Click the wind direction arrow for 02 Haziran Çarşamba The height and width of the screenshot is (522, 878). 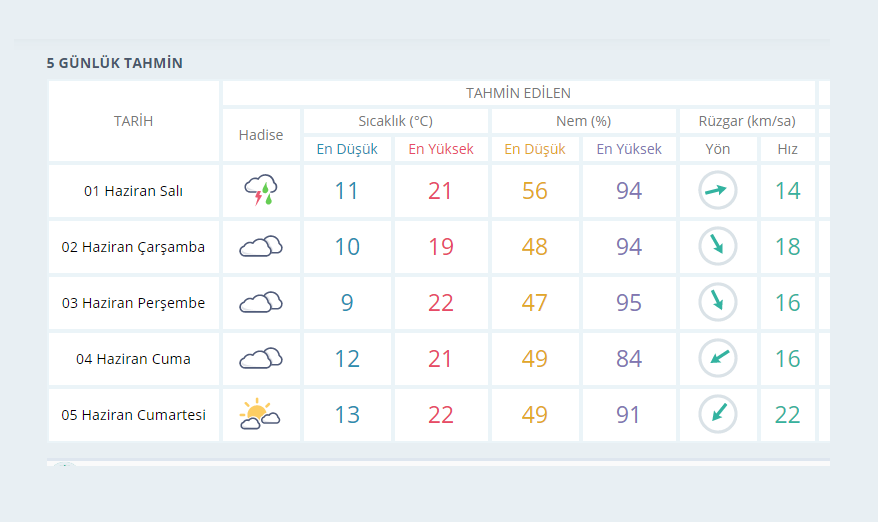717,246
